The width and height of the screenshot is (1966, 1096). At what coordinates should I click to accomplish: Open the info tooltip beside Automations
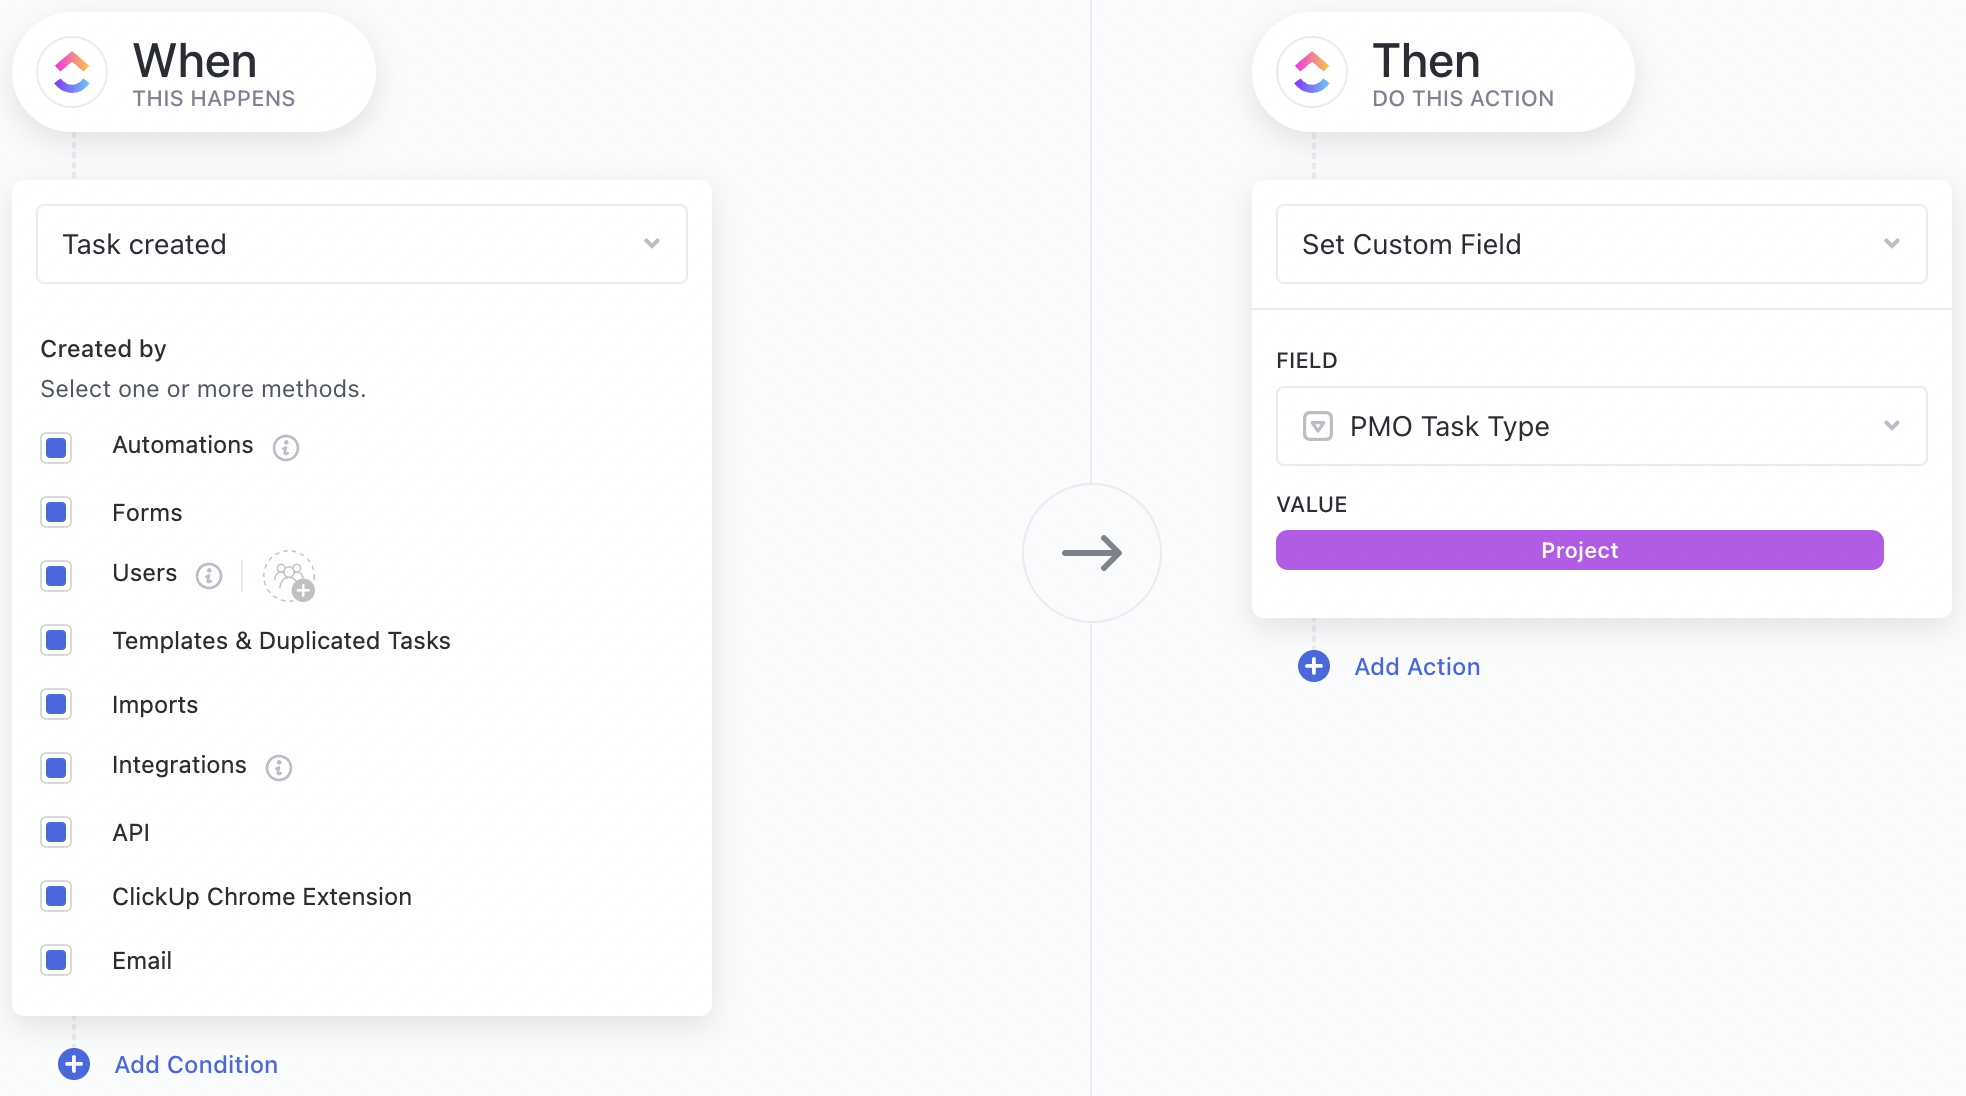[x=286, y=448]
